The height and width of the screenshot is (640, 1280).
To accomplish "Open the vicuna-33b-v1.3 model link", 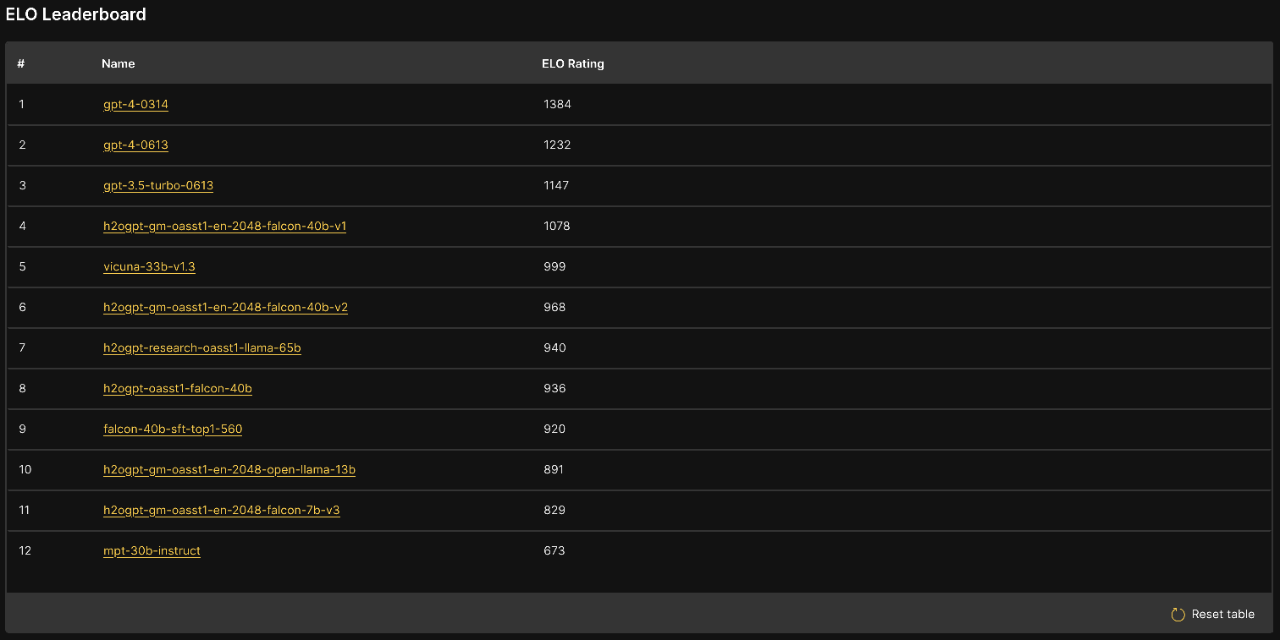I will [x=149, y=266].
